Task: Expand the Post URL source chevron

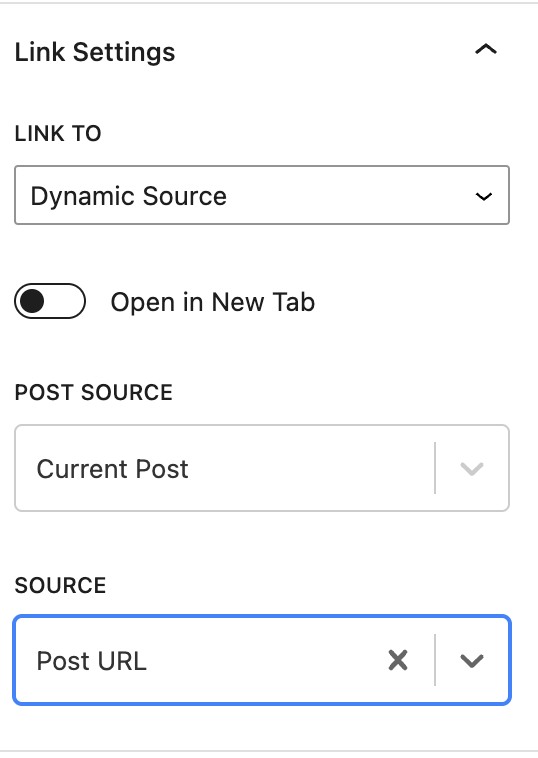Action: click(472, 660)
